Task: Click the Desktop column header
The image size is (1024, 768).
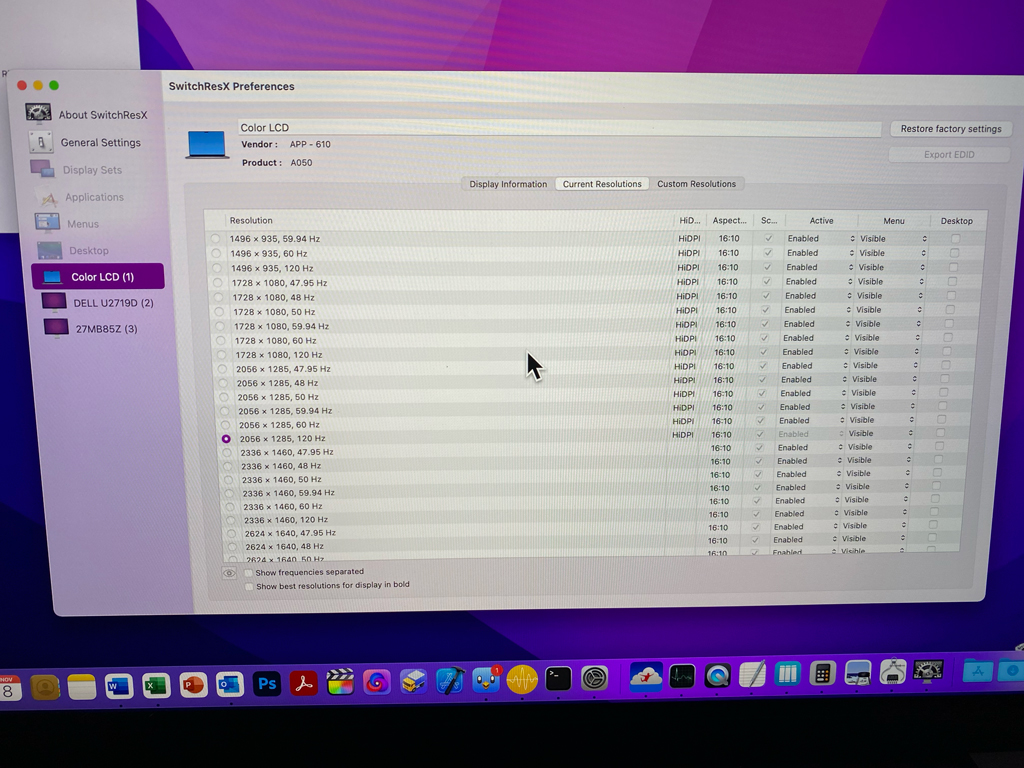Action: pos(957,221)
